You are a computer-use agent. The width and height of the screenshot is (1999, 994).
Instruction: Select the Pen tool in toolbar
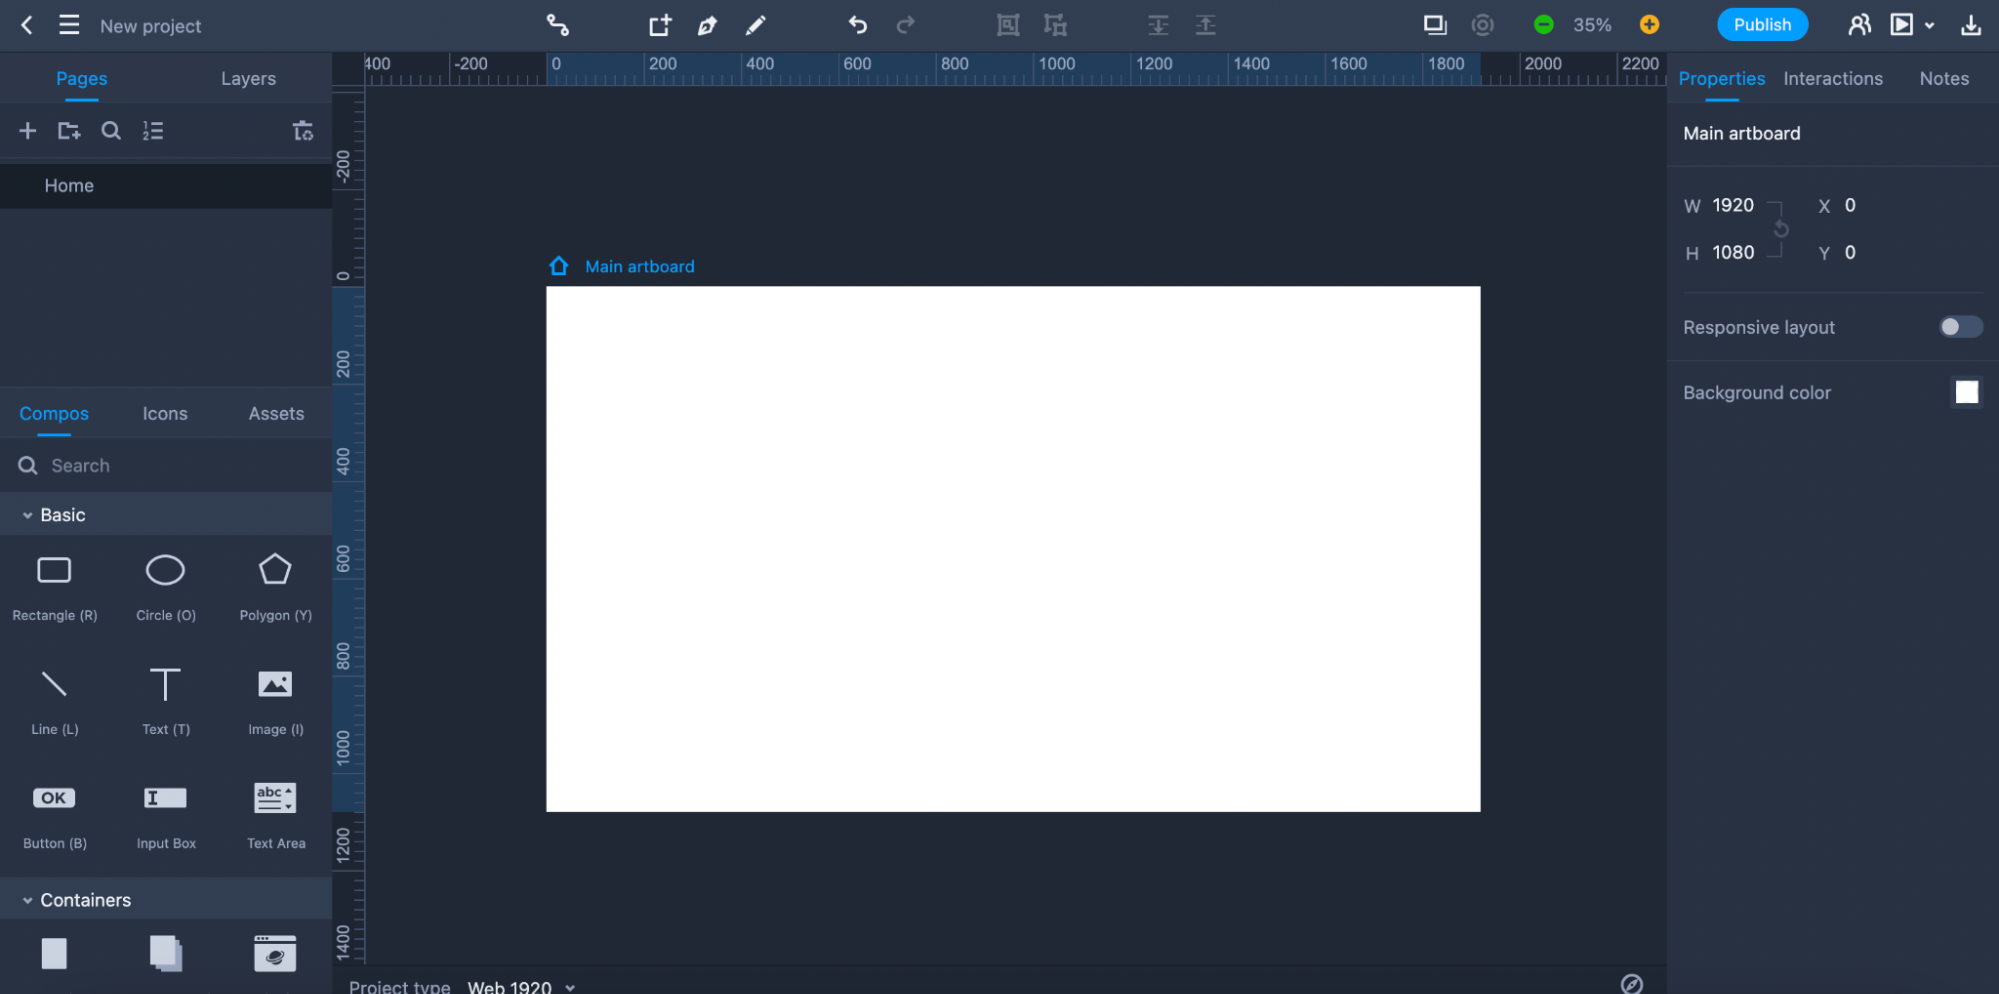tap(707, 26)
